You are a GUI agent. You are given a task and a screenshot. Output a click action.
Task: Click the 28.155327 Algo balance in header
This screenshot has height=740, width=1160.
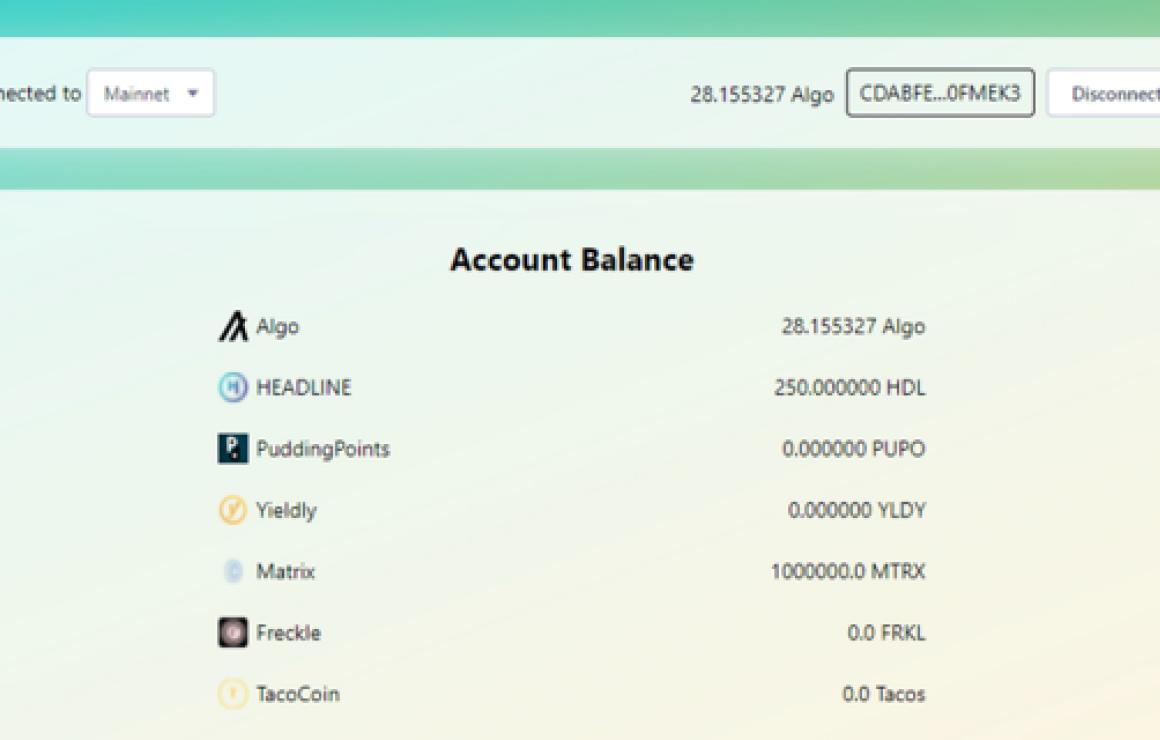click(762, 95)
